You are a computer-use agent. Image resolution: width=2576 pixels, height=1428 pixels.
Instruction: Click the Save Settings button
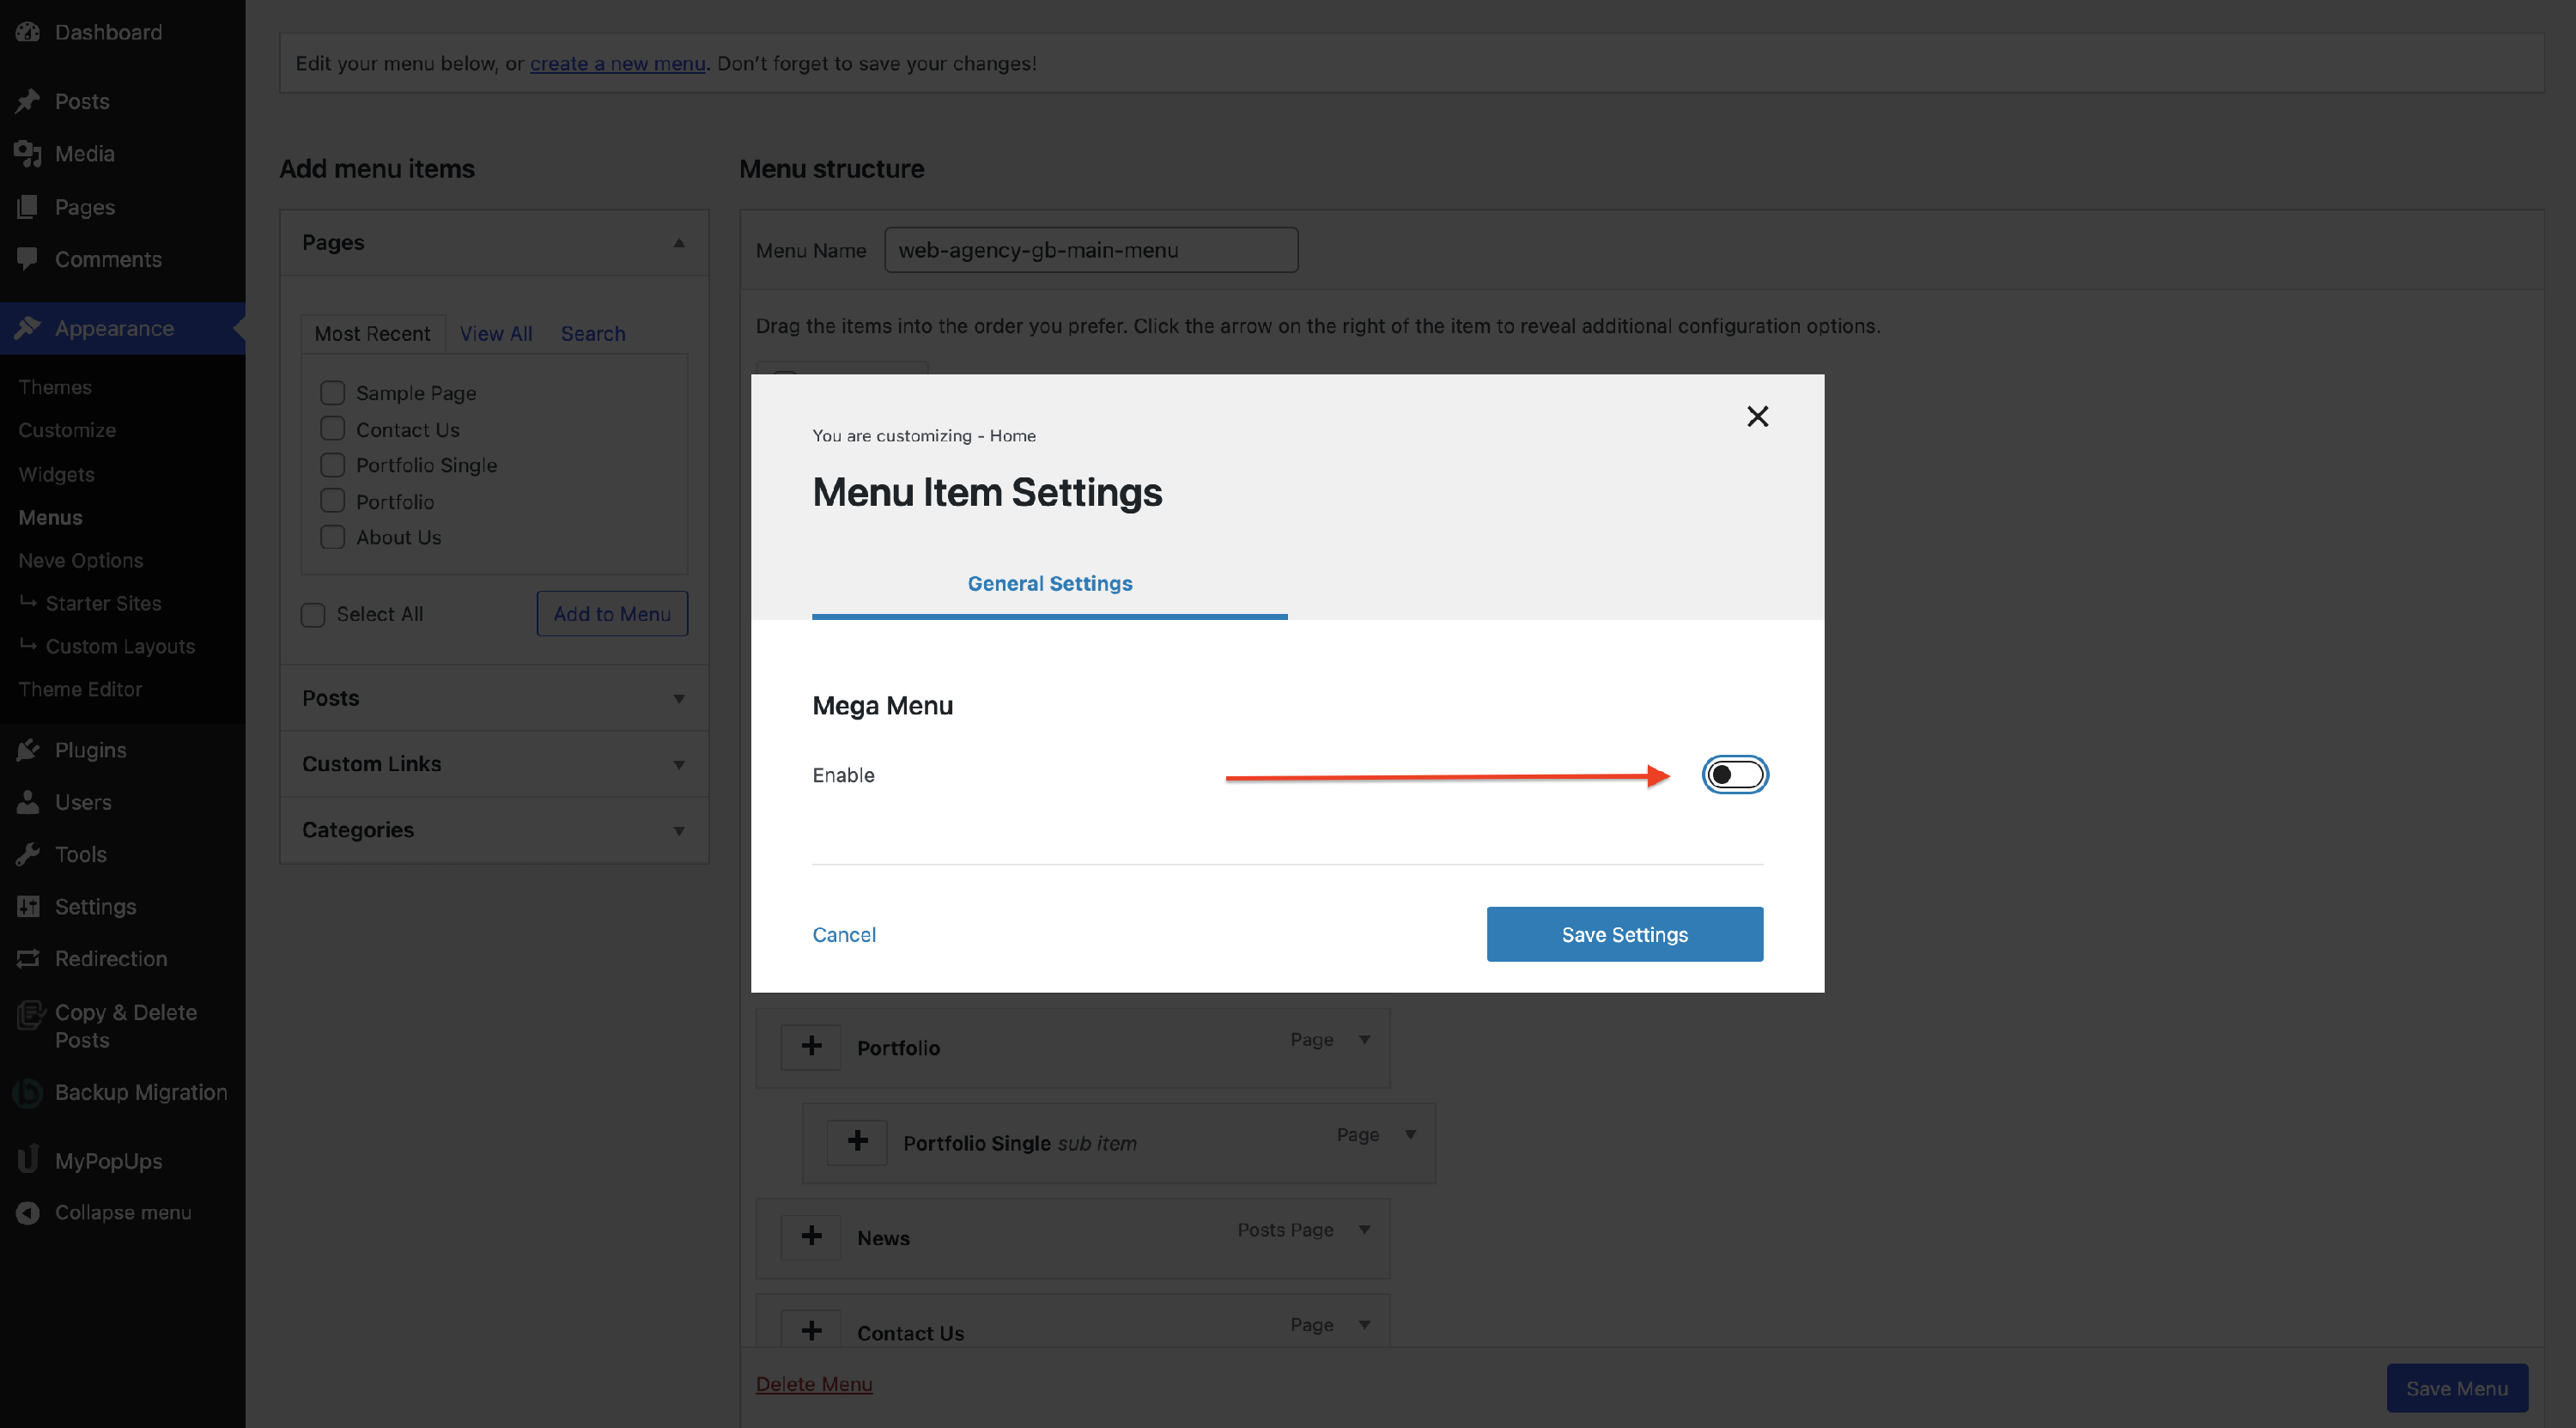(1624, 934)
